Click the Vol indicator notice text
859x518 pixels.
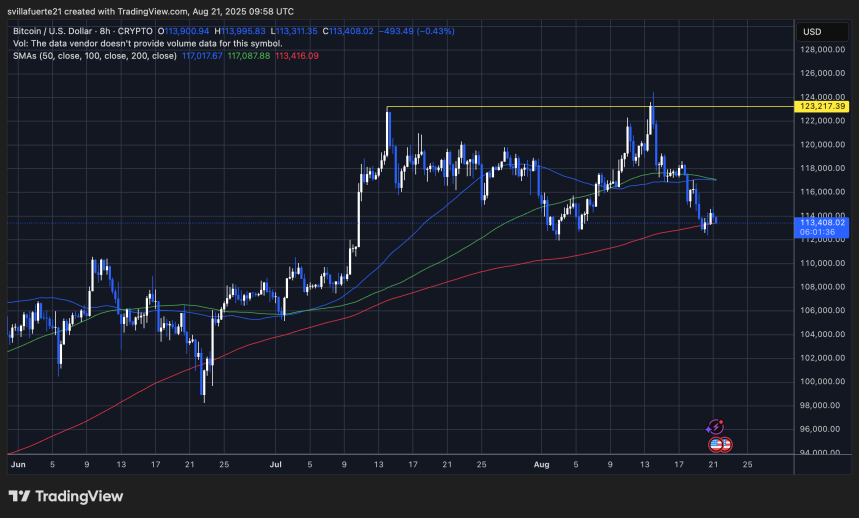pyautogui.click(x=146, y=43)
